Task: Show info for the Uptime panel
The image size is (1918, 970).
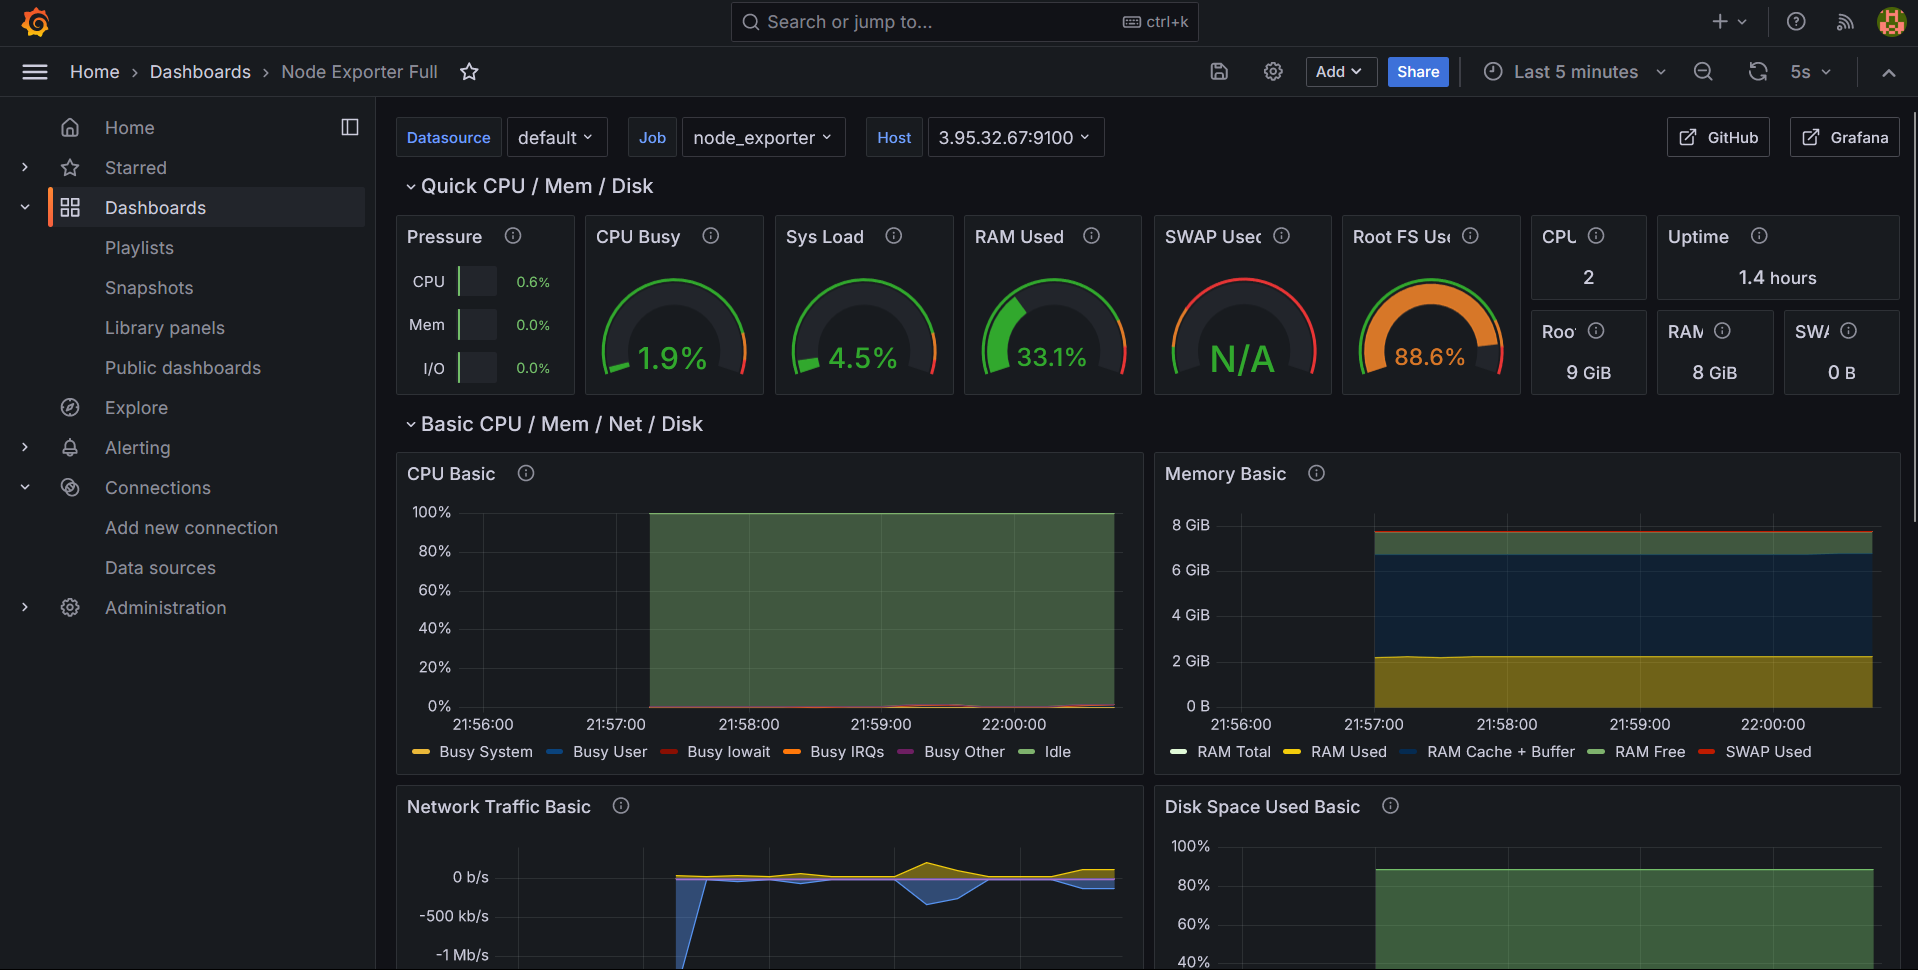Action: (x=1759, y=236)
